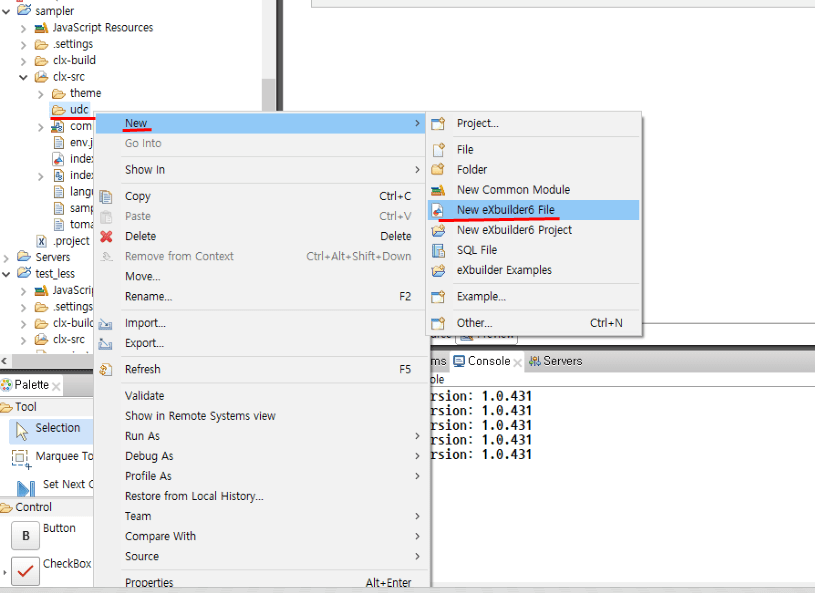Select the CheckBox control in Palette
Image resolution: width=815 pixels, height=593 pixels.
tap(25, 572)
